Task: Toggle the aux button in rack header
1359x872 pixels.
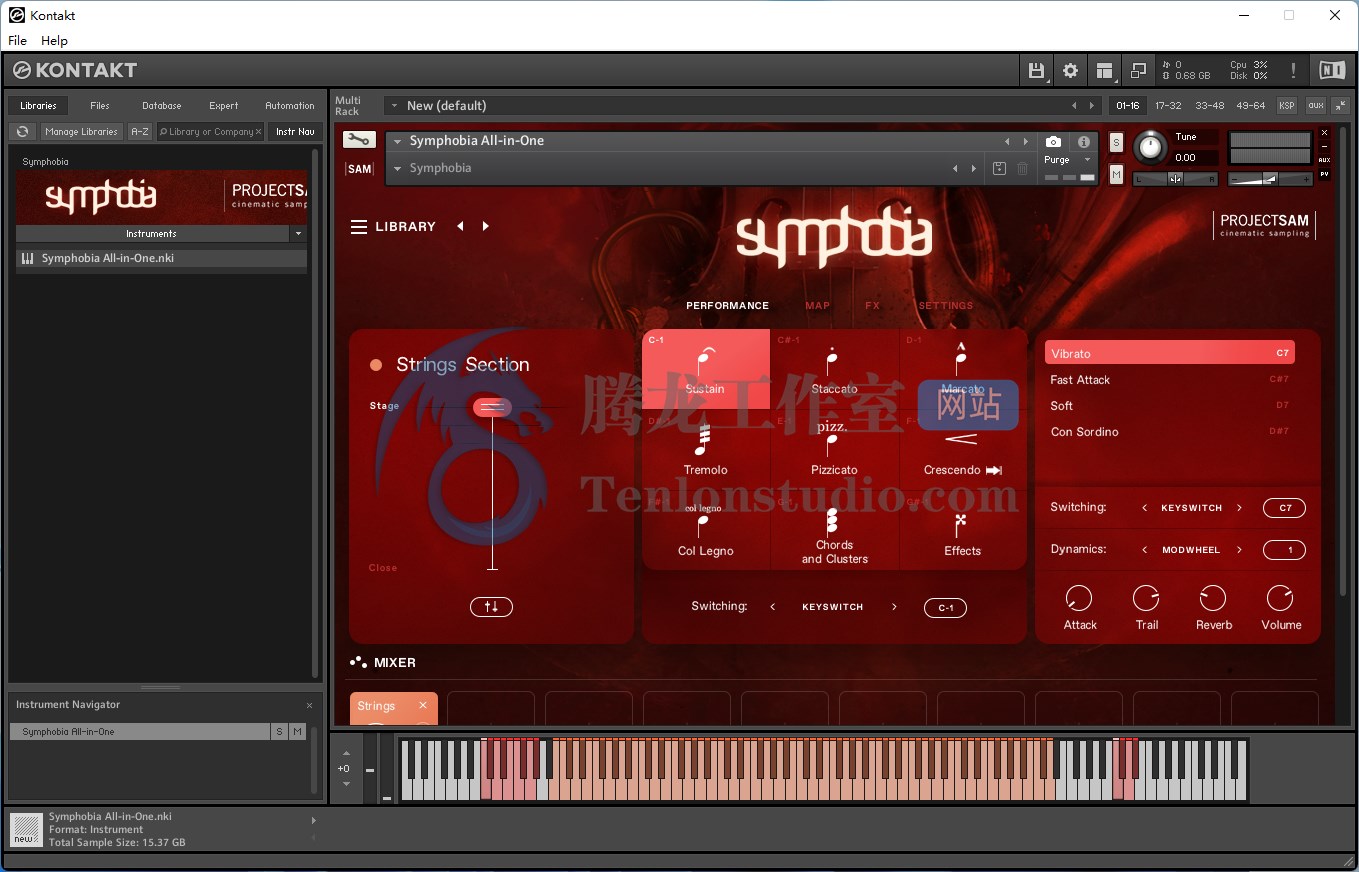Action: click(x=1315, y=105)
